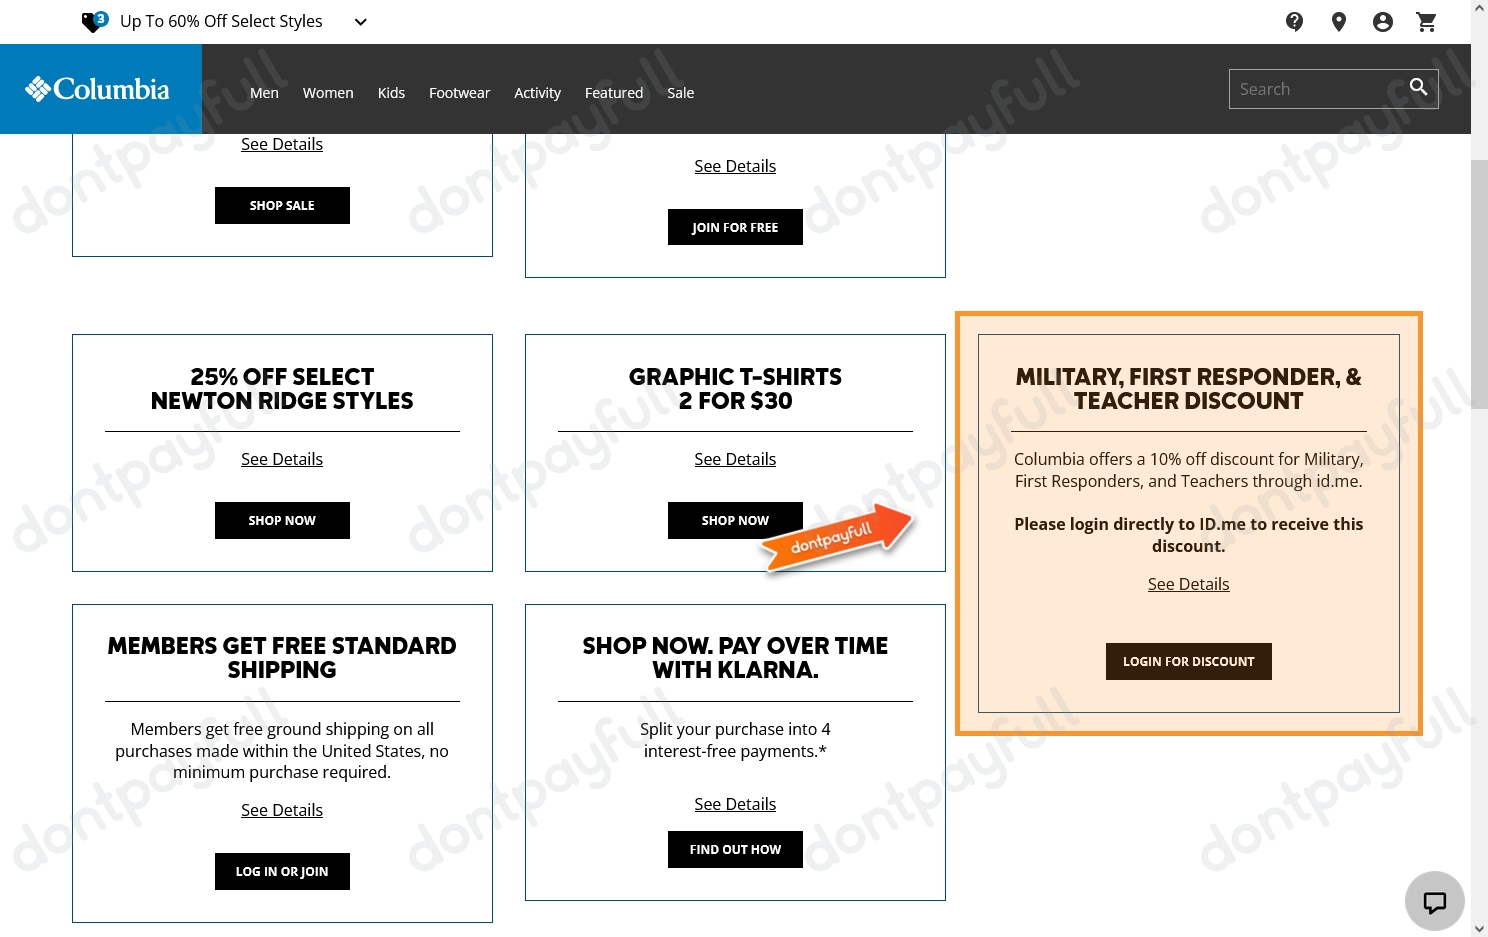1488x937 pixels.
Task: Click the search magnifier icon
Action: 1418,87
